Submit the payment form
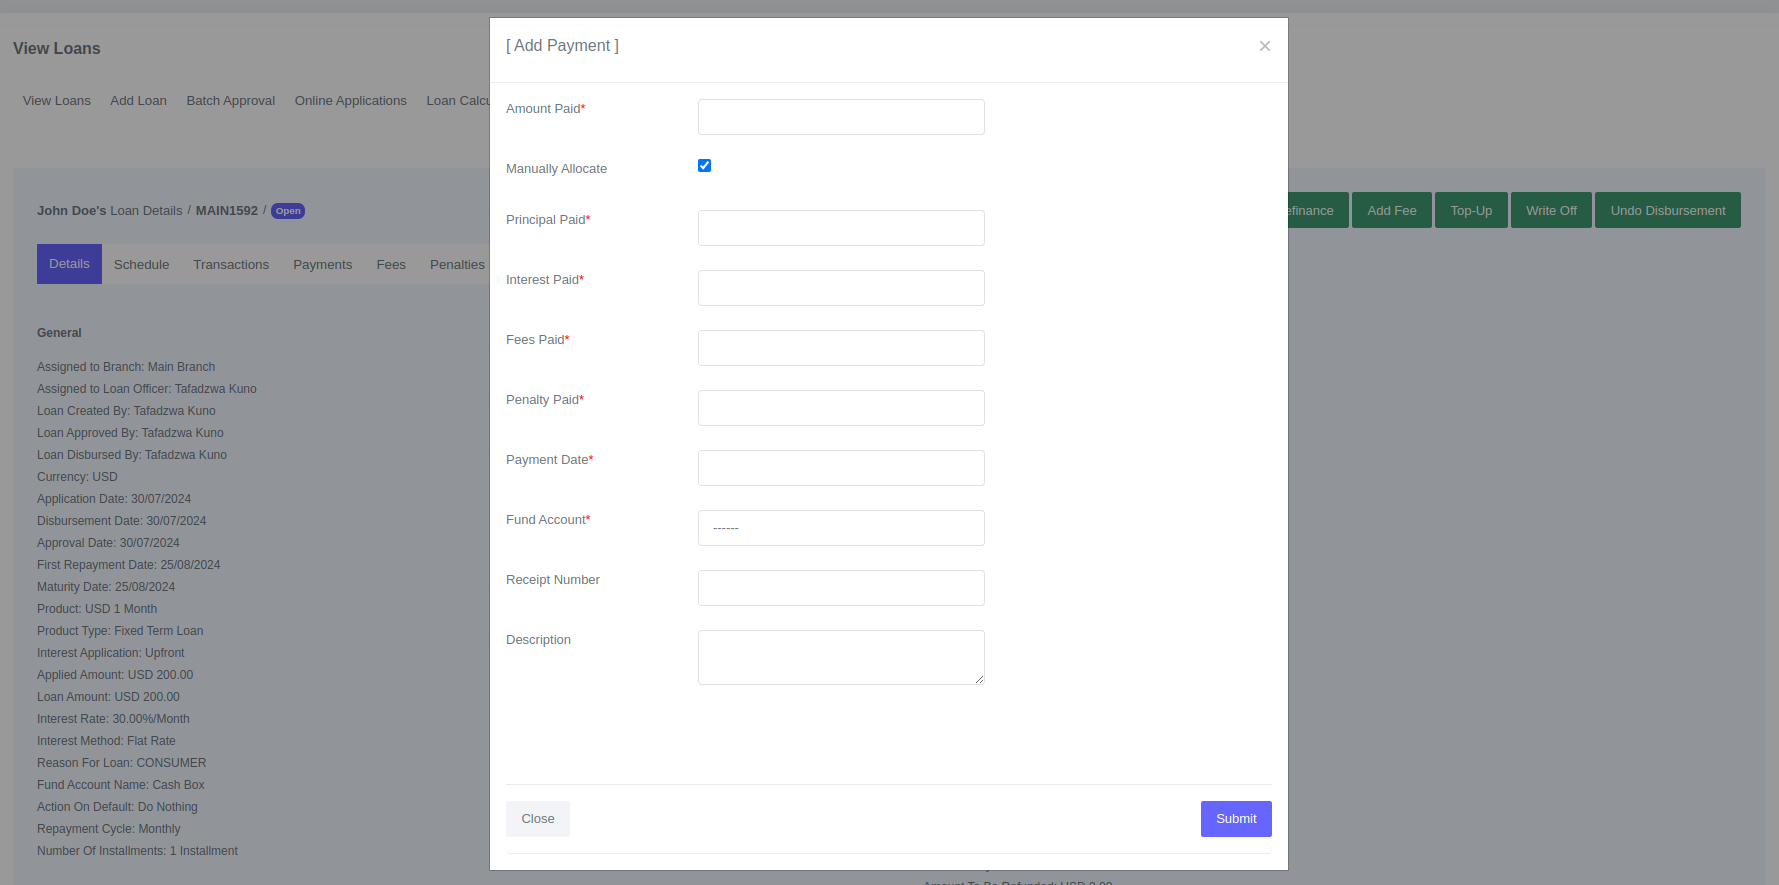The width and height of the screenshot is (1779, 885). tap(1235, 819)
